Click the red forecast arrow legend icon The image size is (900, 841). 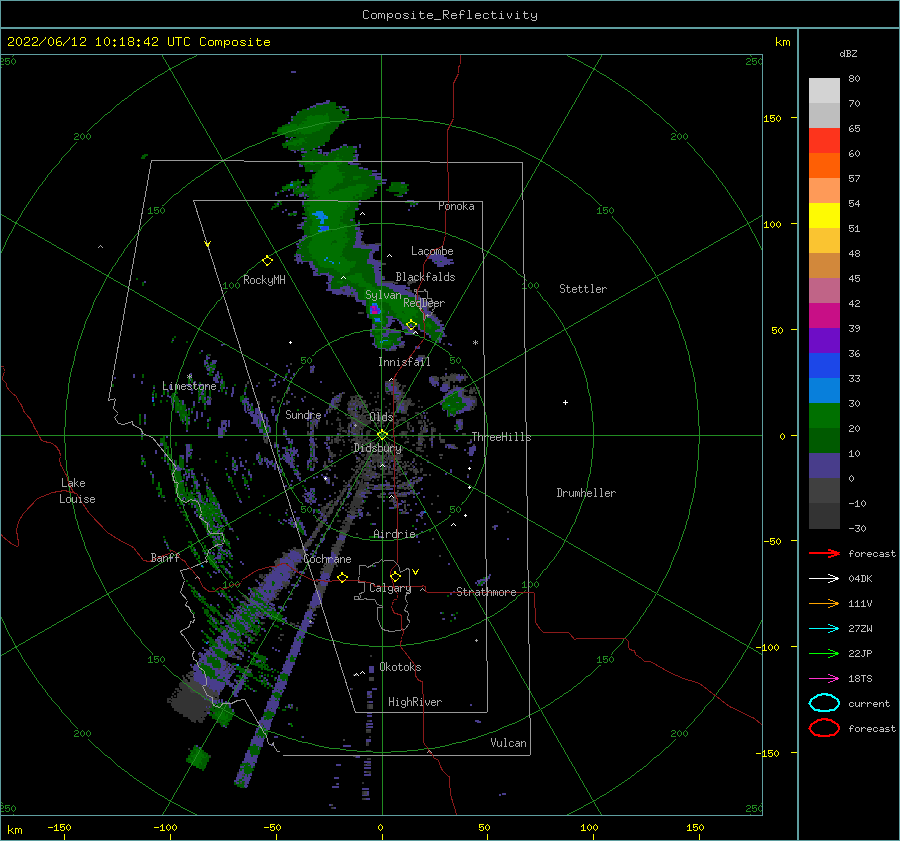click(x=824, y=553)
